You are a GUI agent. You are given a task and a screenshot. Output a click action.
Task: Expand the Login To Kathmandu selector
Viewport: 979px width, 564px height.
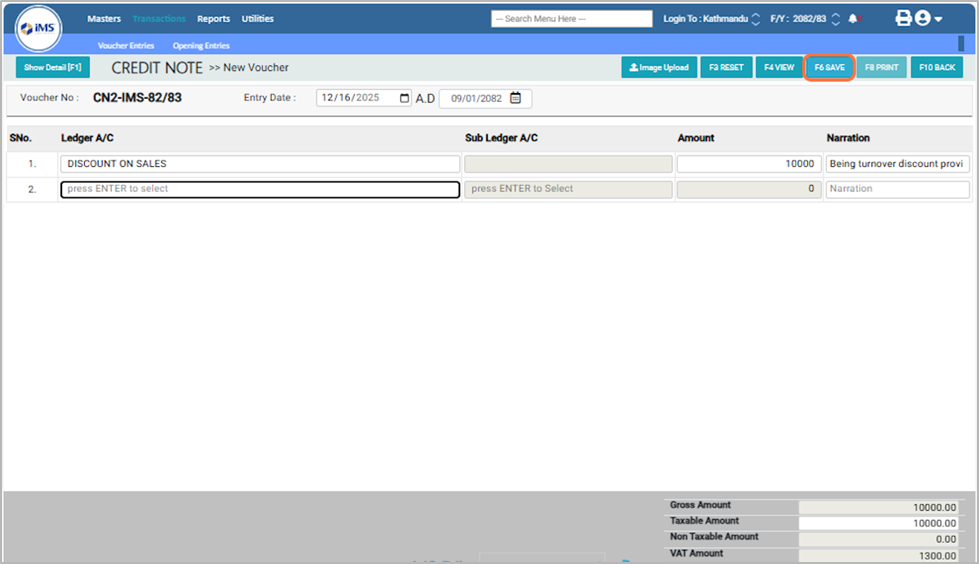pos(756,19)
